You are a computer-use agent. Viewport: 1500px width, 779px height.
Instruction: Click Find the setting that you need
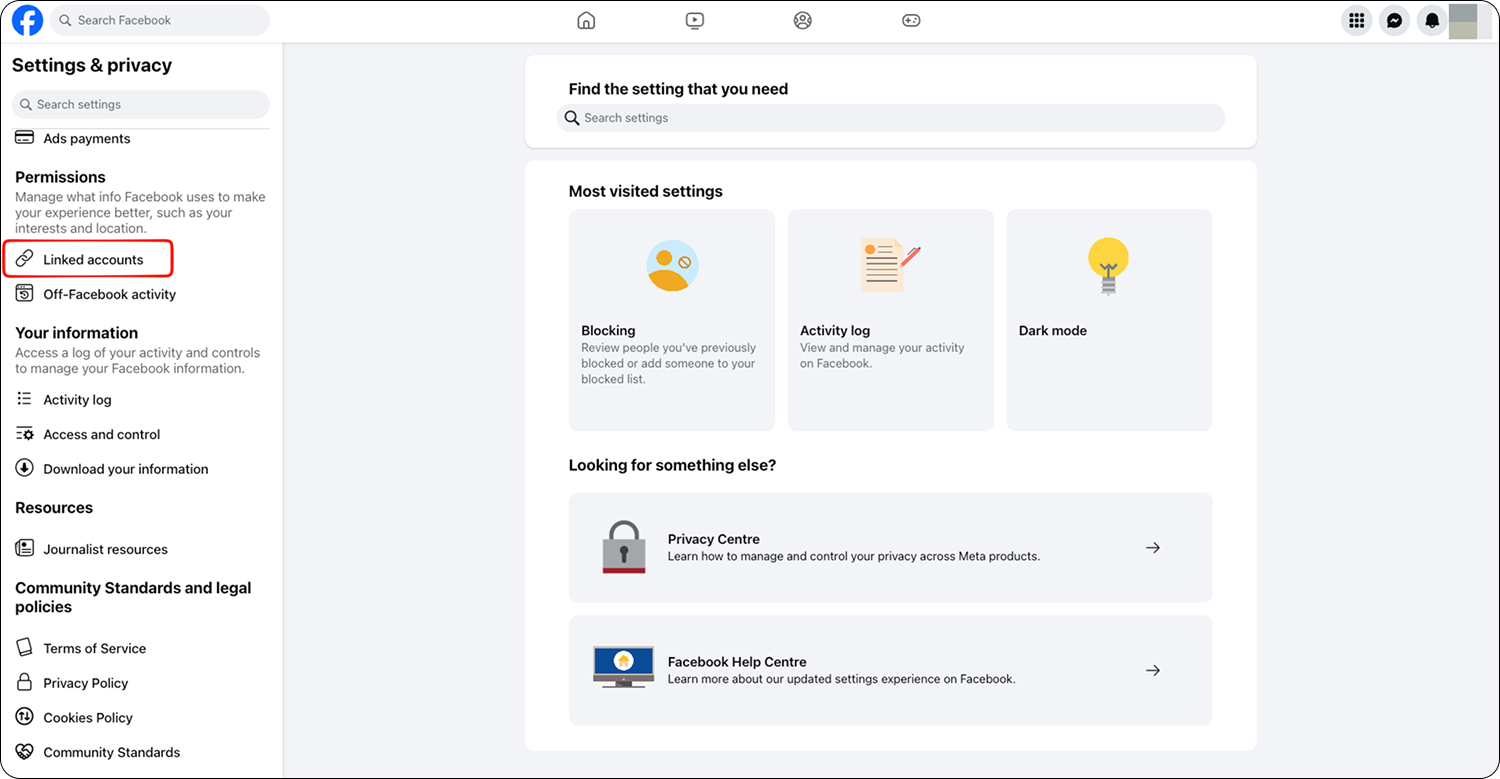click(679, 89)
